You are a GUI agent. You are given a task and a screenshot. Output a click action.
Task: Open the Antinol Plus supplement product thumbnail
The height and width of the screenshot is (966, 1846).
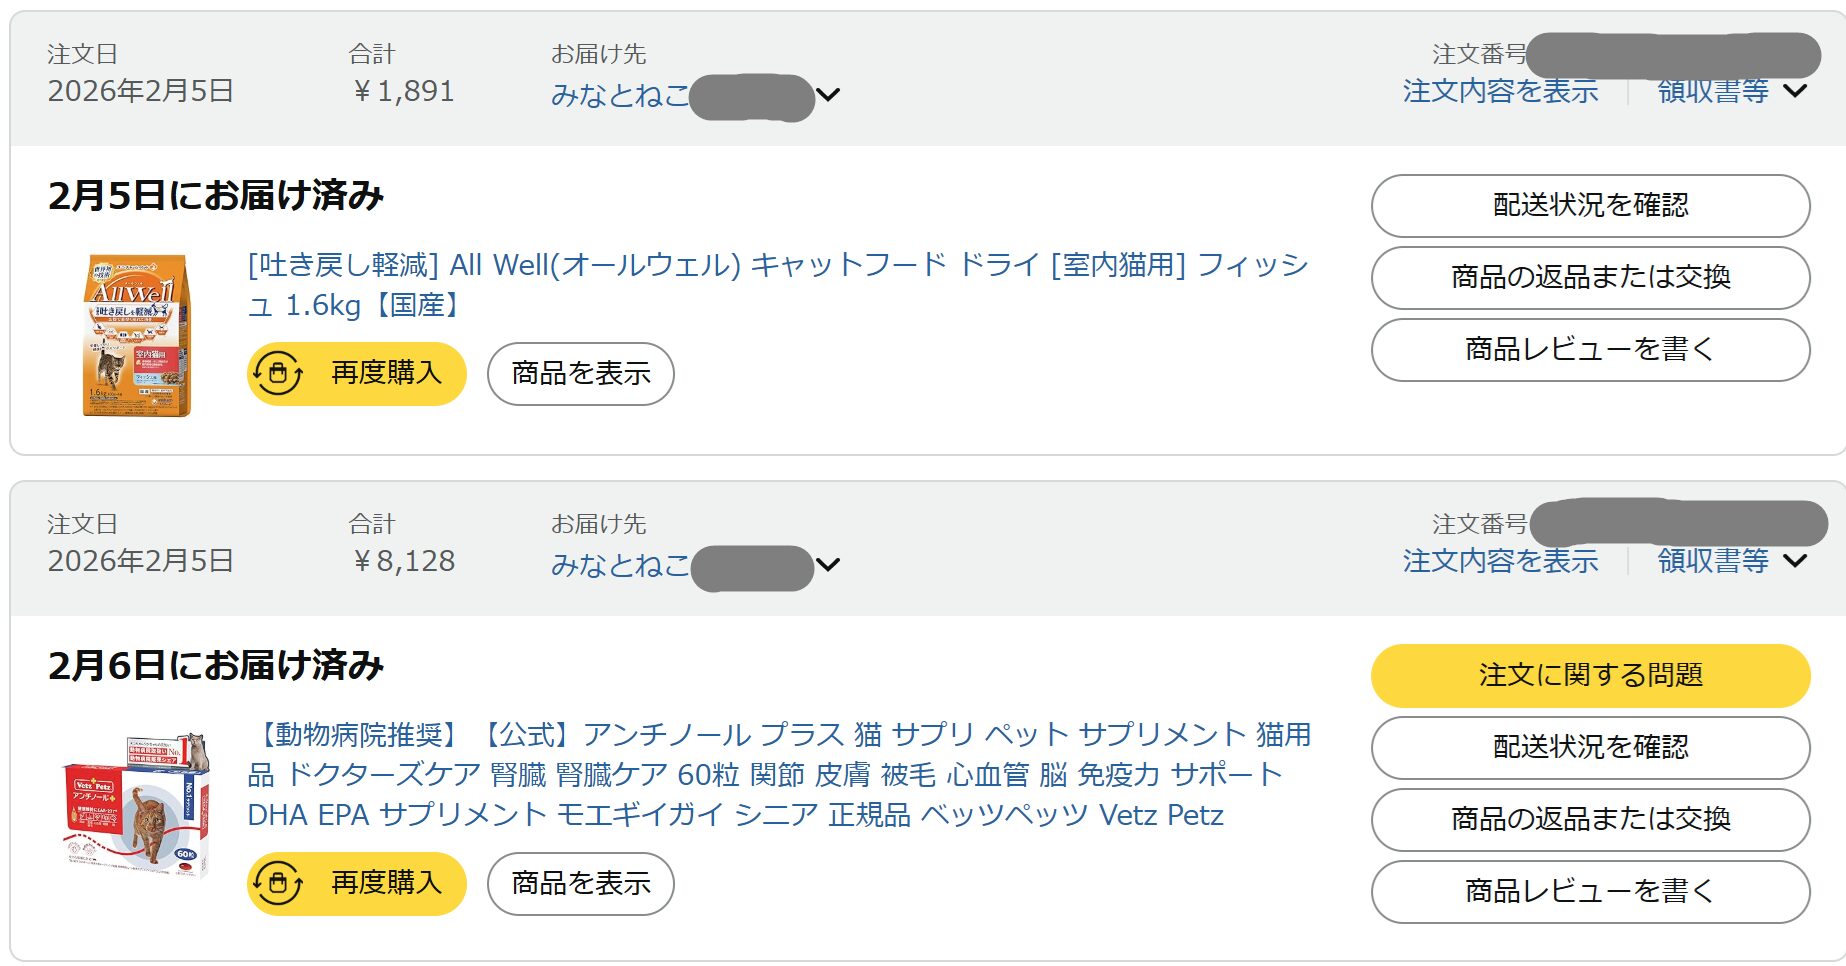point(136,805)
